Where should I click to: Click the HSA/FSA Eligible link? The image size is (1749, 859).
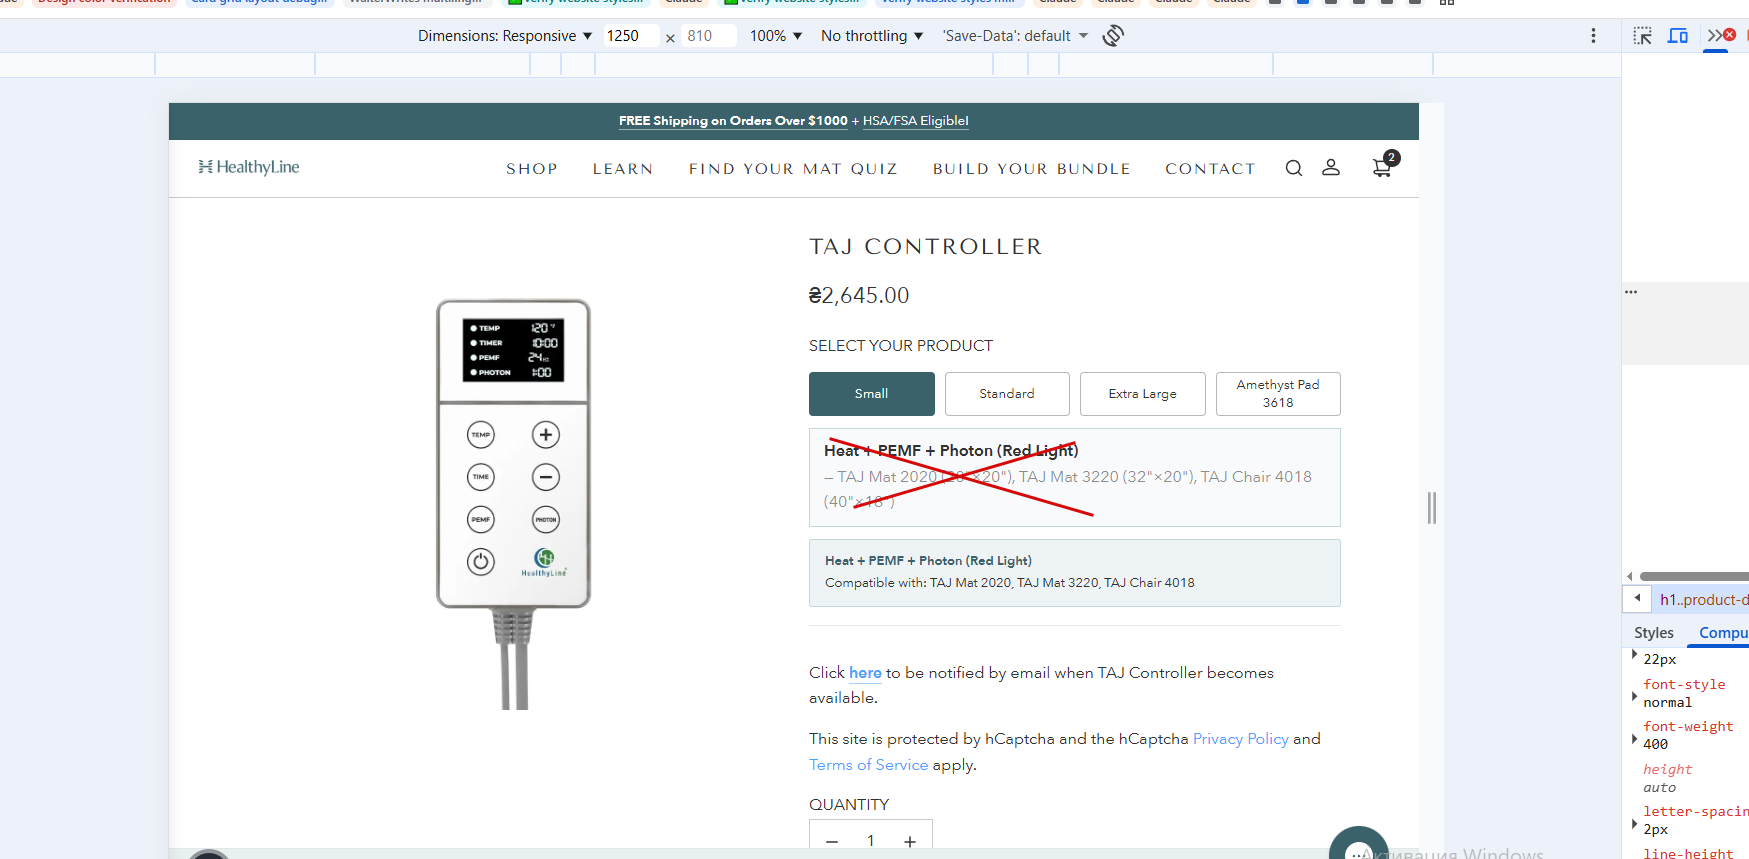916,121
